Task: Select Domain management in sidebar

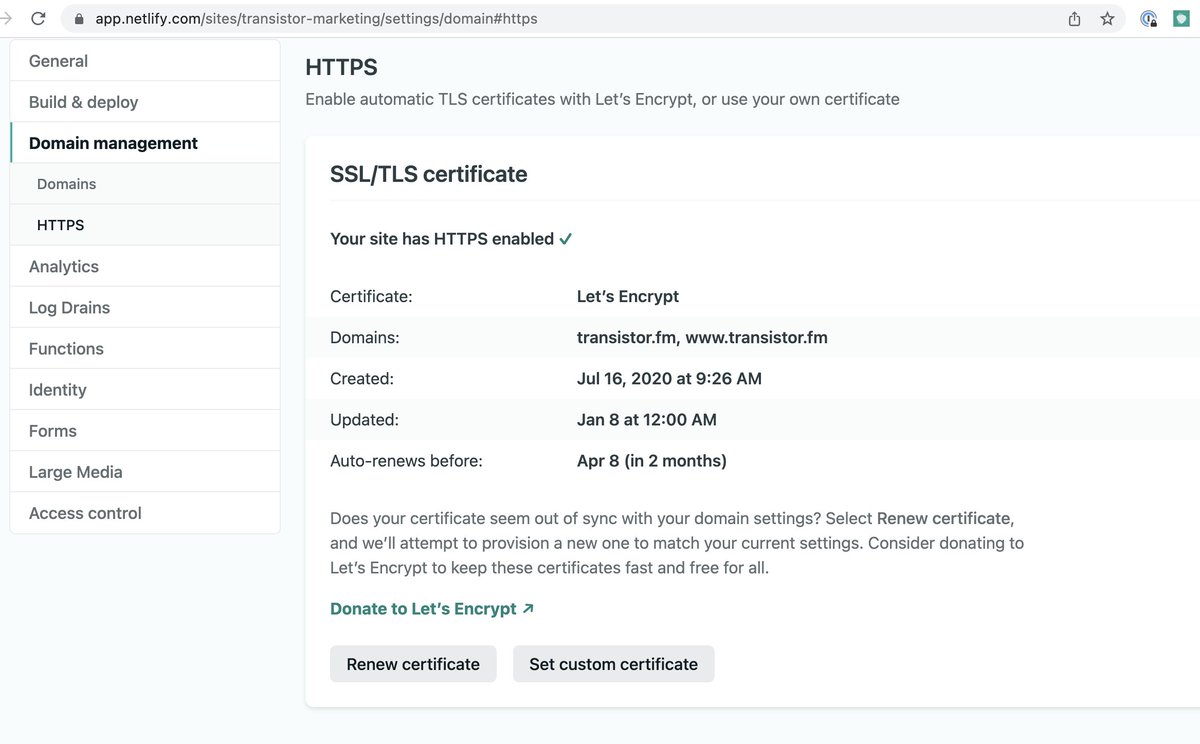Action: 113,143
